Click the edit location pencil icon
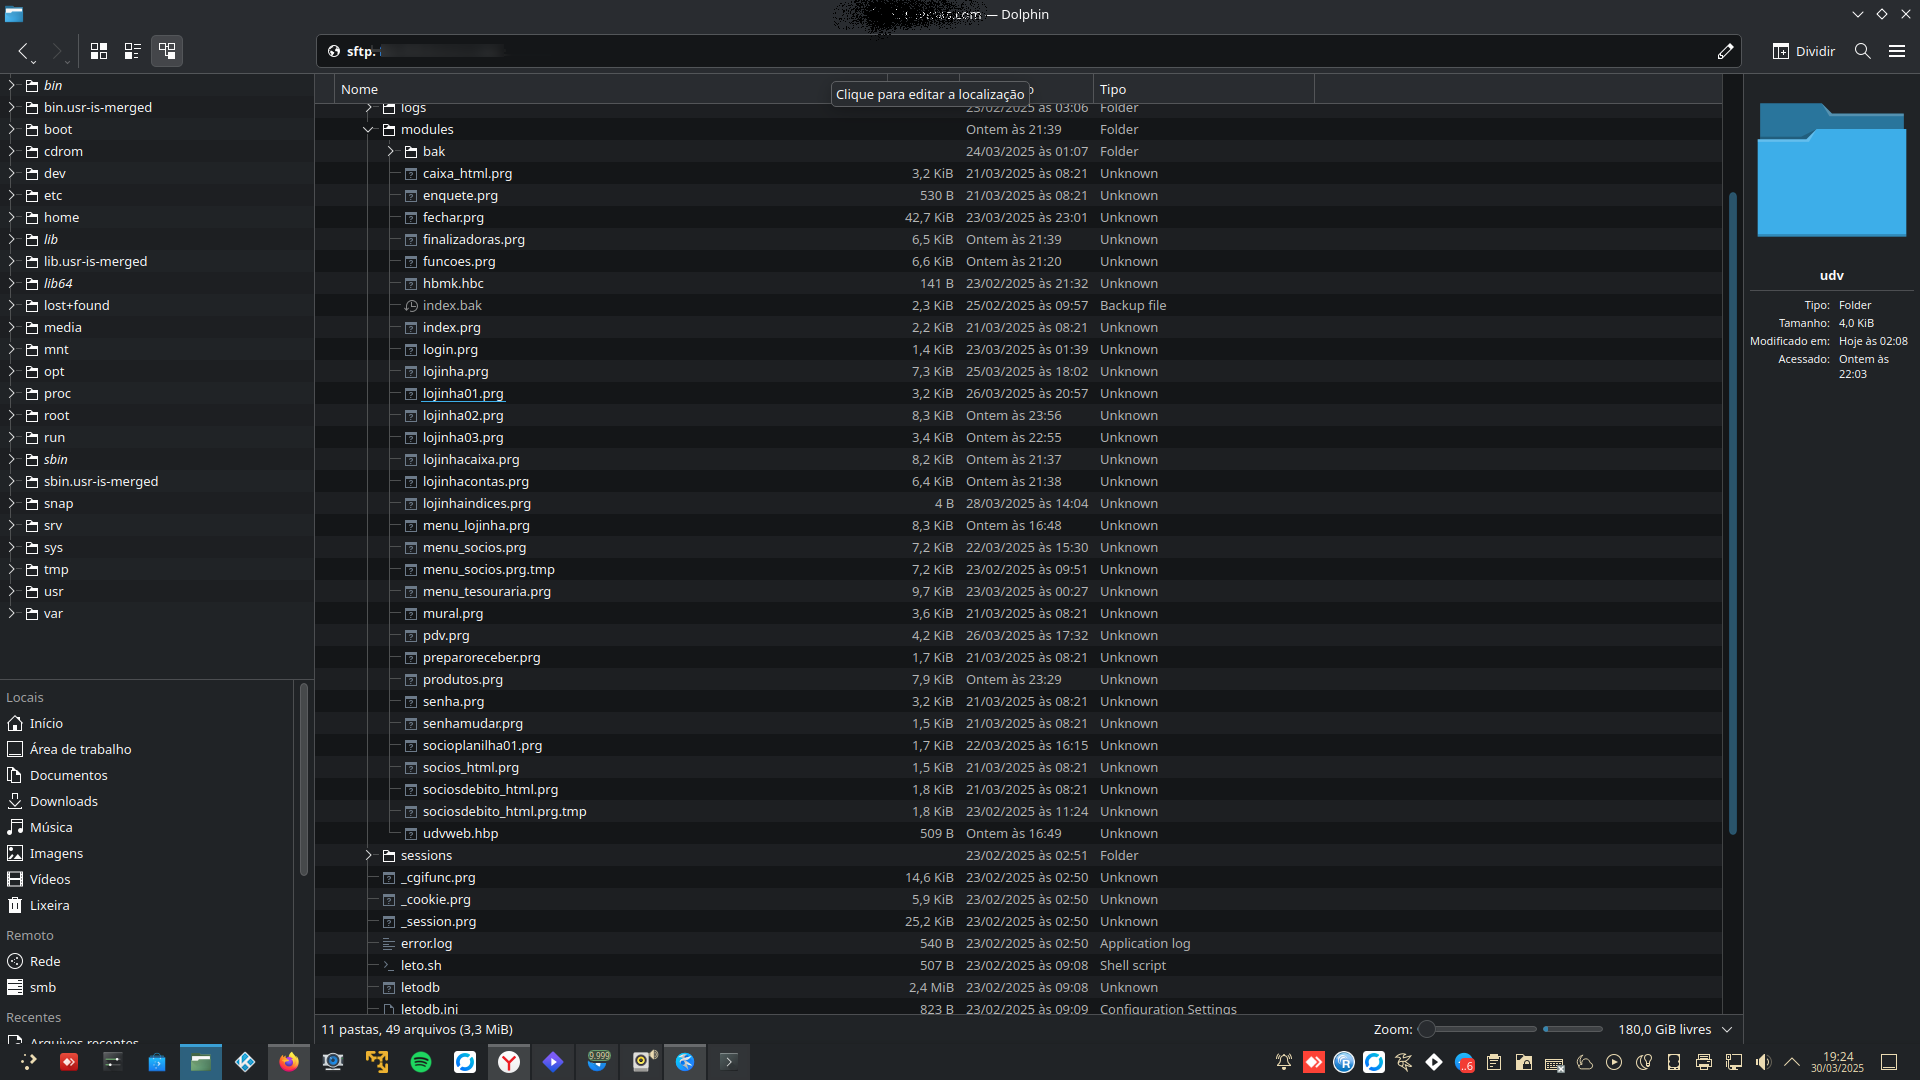This screenshot has height=1080, width=1920. pyautogui.click(x=1725, y=51)
